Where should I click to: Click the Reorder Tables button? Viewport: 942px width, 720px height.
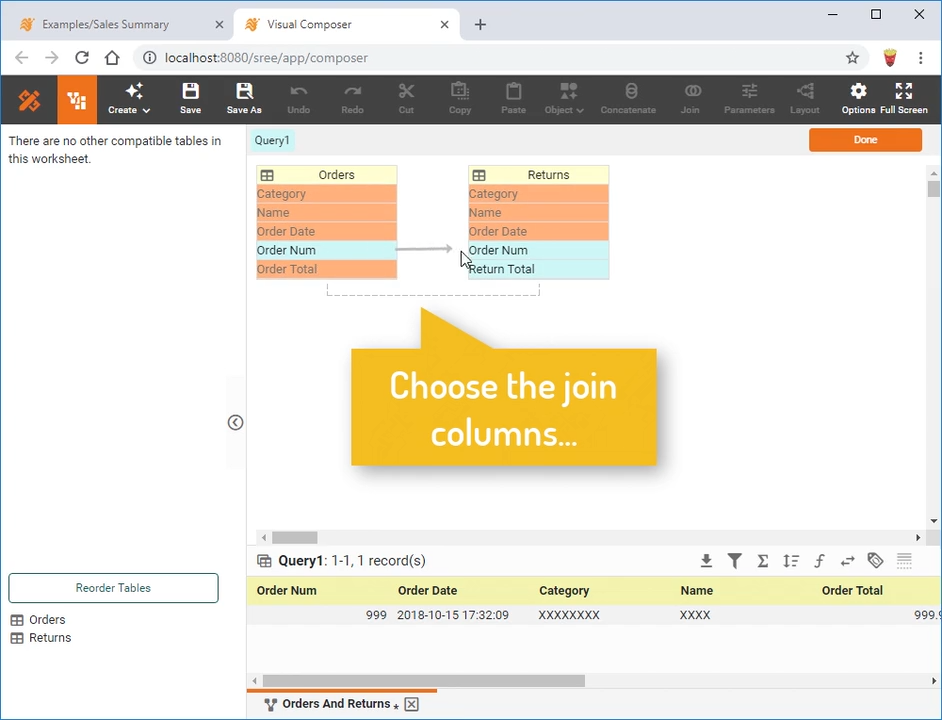tap(113, 588)
